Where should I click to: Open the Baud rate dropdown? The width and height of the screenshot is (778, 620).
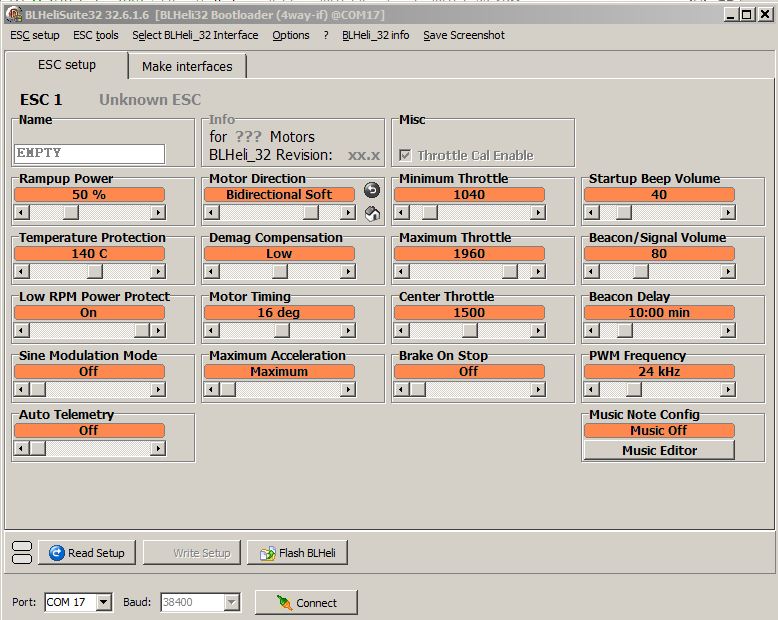(x=231, y=603)
